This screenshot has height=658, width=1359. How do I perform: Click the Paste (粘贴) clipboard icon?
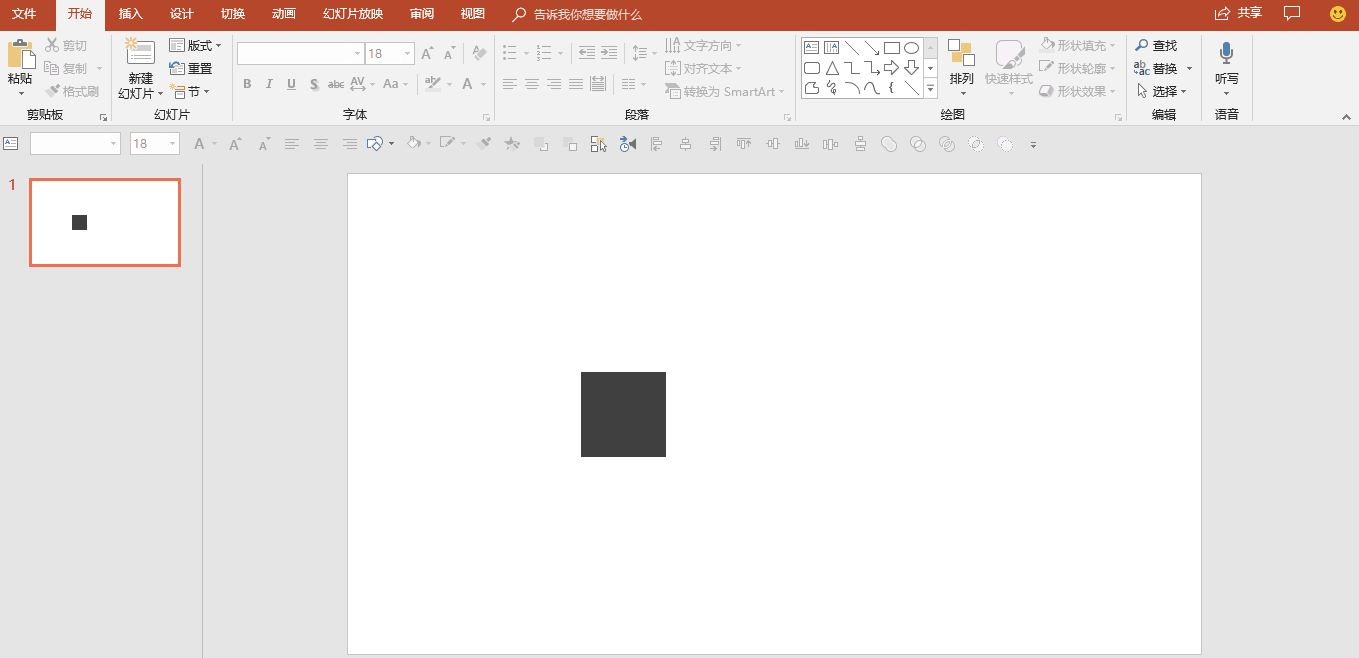tap(20, 56)
